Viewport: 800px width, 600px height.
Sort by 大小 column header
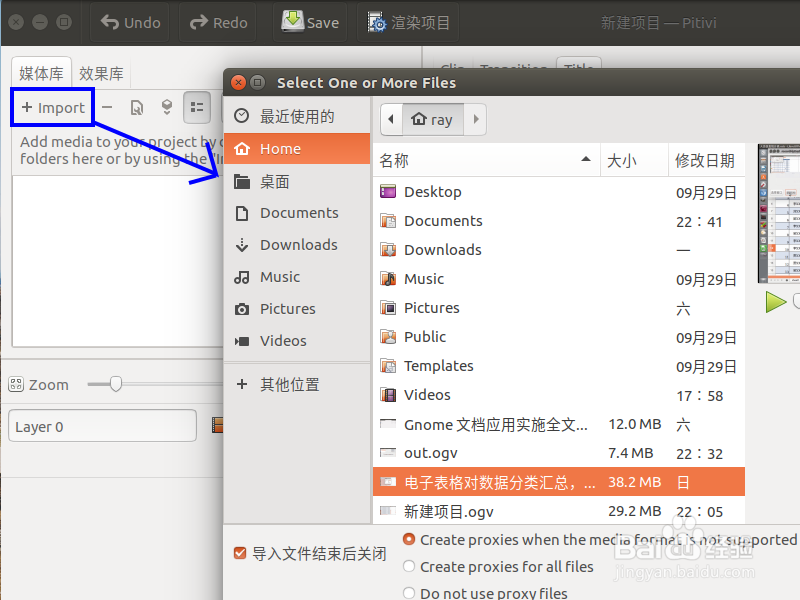coord(634,160)
